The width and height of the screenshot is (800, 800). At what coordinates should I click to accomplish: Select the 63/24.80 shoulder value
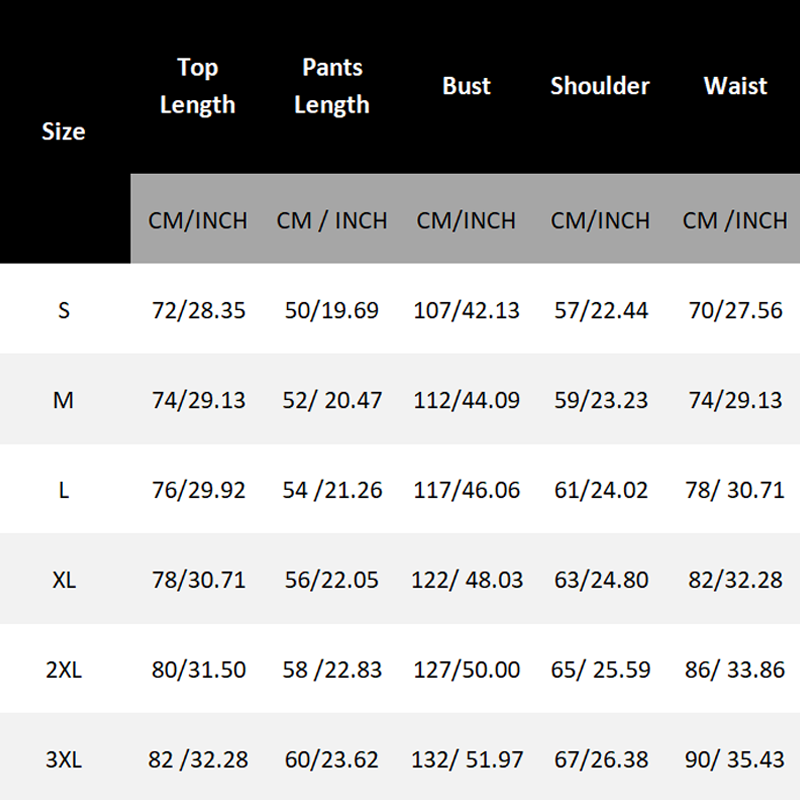tap(600, 580)
